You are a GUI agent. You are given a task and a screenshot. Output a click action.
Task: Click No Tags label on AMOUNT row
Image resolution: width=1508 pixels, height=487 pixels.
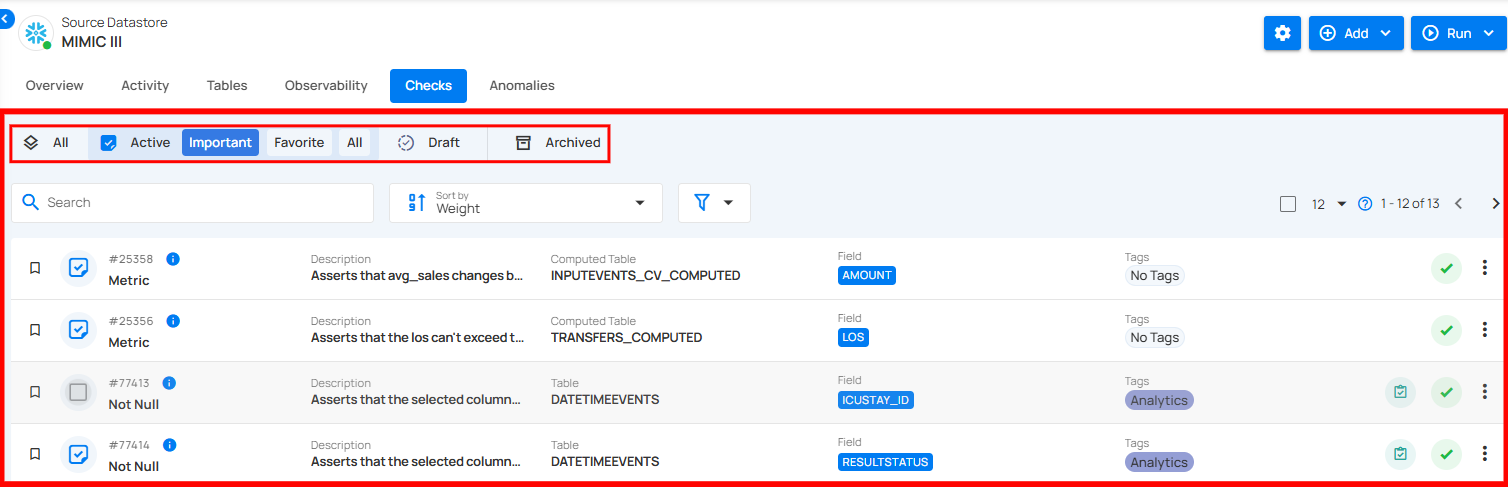point(1154,276)
